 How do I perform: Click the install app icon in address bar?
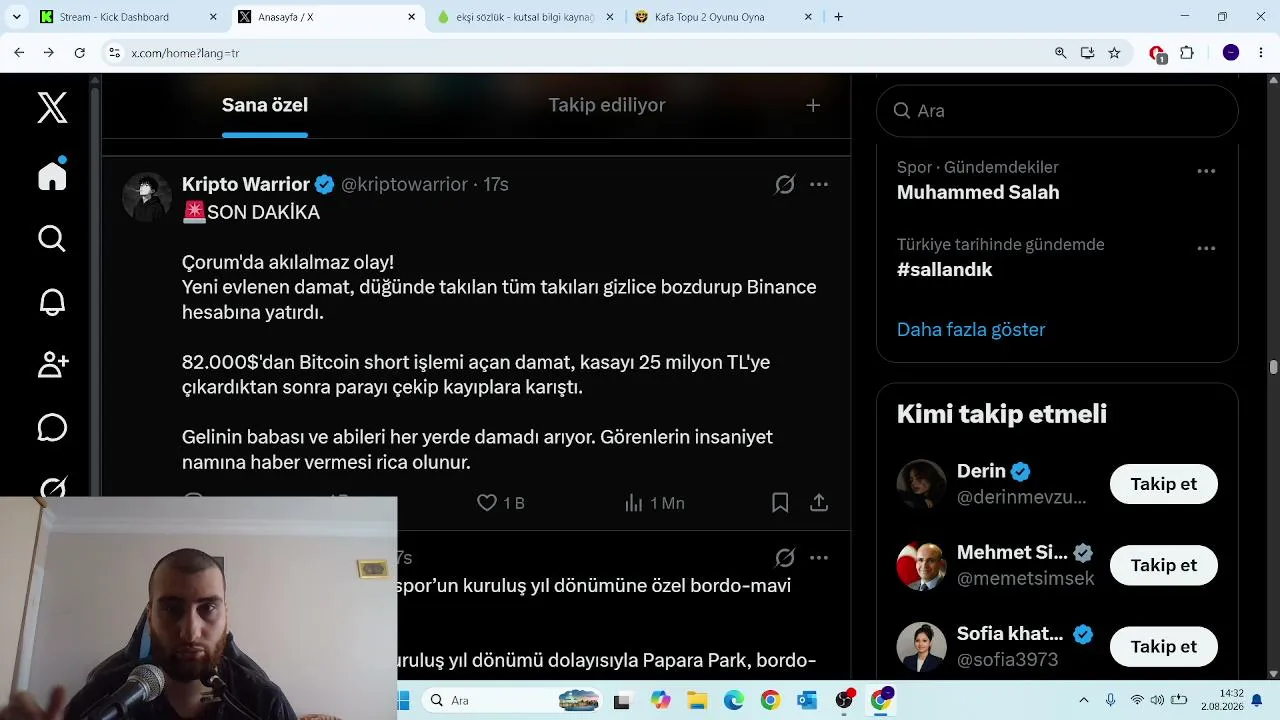(1088, 53)
